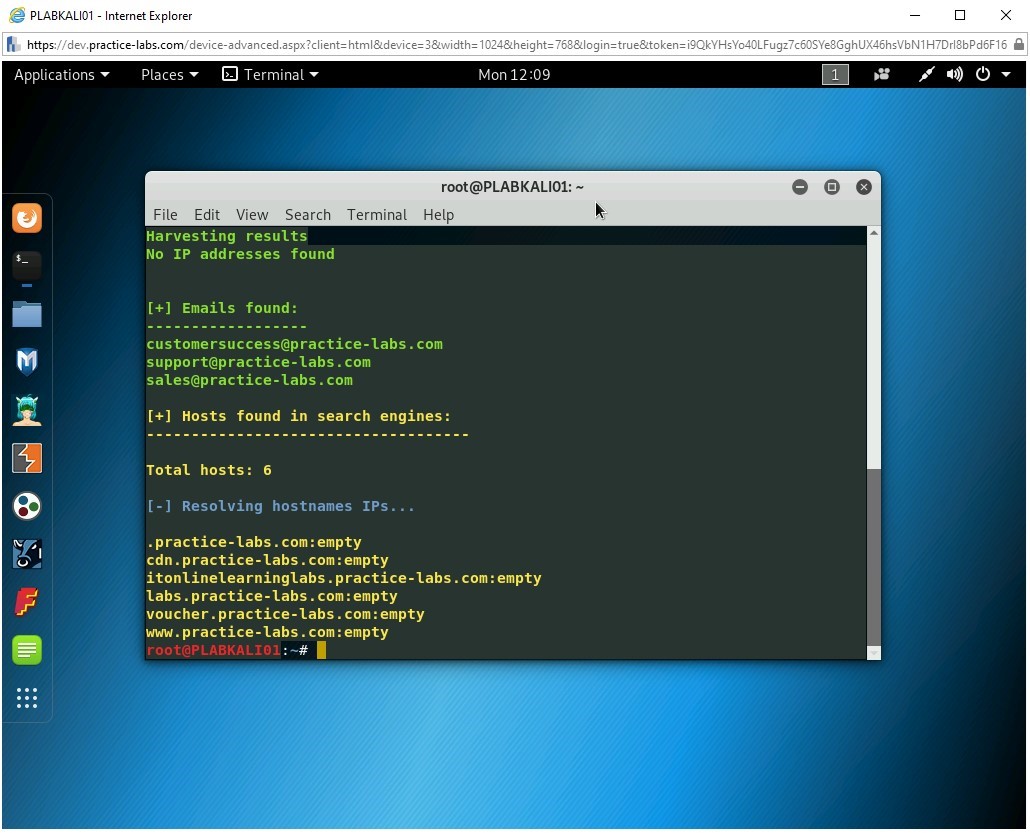This screenshot has height=833, width=1030.
Task: Launch Firefox from the dock
Action: pyautogui.click(x=27, y=217)
